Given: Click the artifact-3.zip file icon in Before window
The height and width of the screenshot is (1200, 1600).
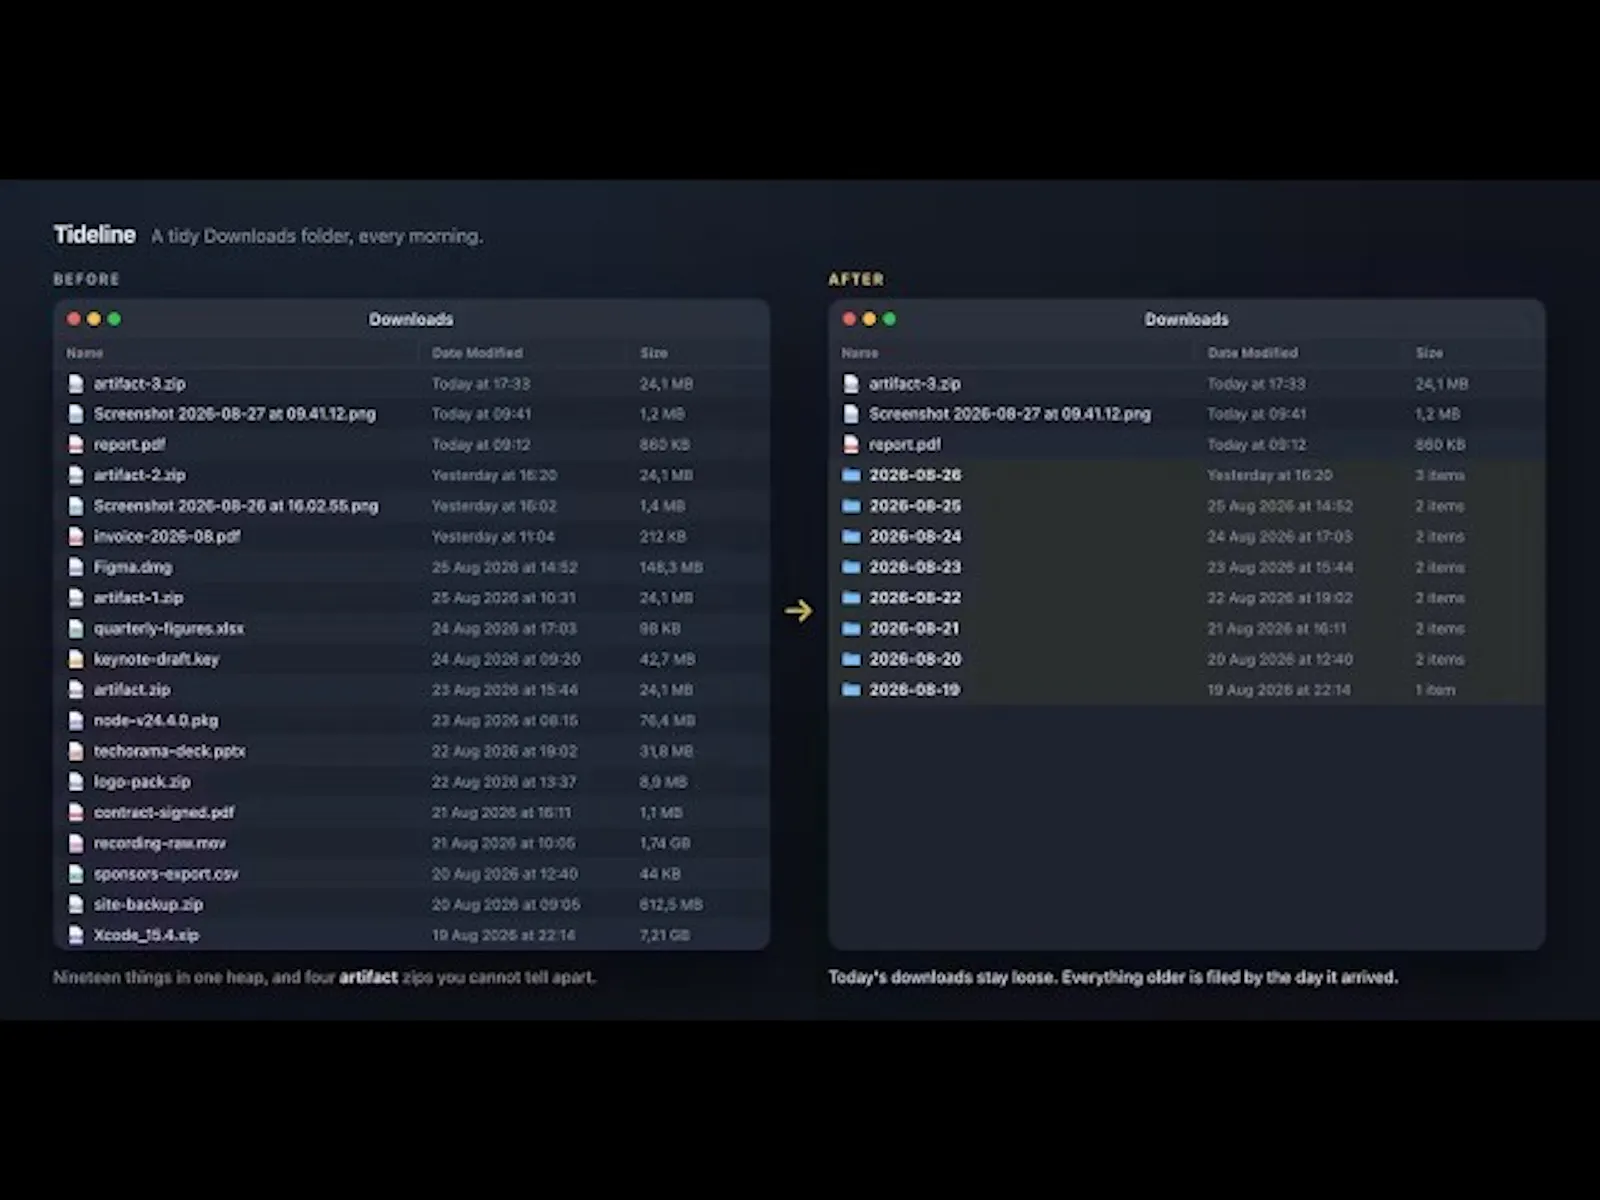Looking at the screenshot, I should coord(76,384).
